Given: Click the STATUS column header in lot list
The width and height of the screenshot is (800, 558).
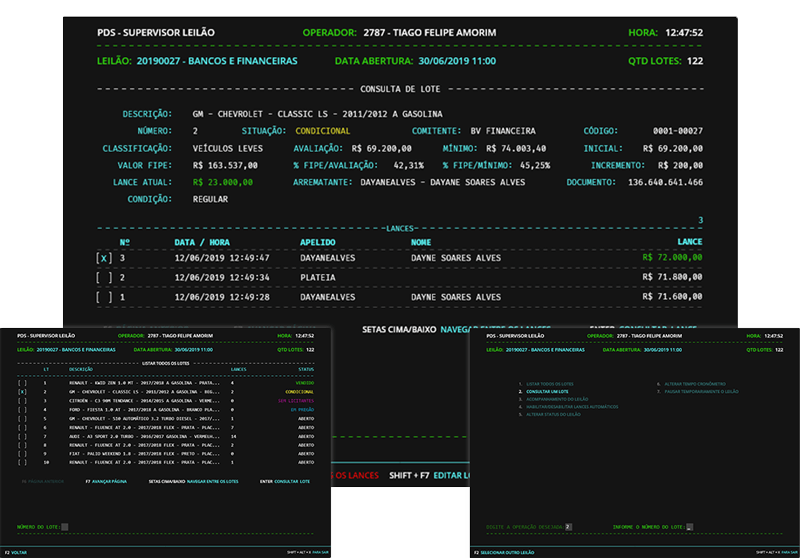Looking at the screenshot, I should 306,369.
